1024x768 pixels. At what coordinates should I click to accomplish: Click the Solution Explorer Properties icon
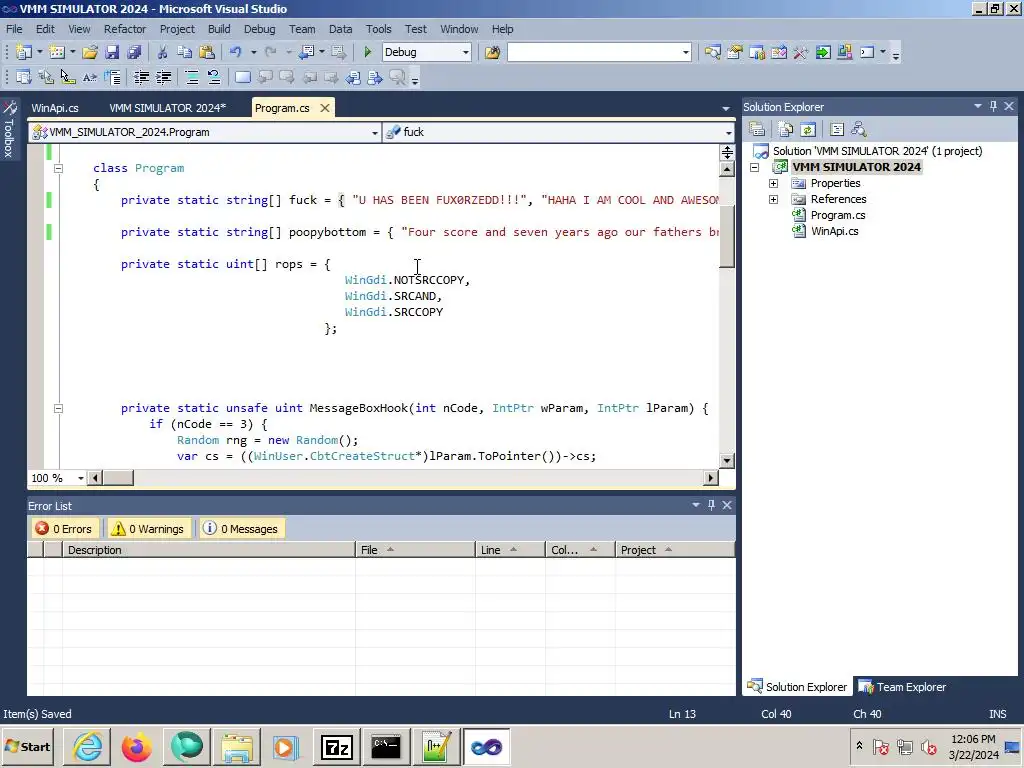[757, 129]
